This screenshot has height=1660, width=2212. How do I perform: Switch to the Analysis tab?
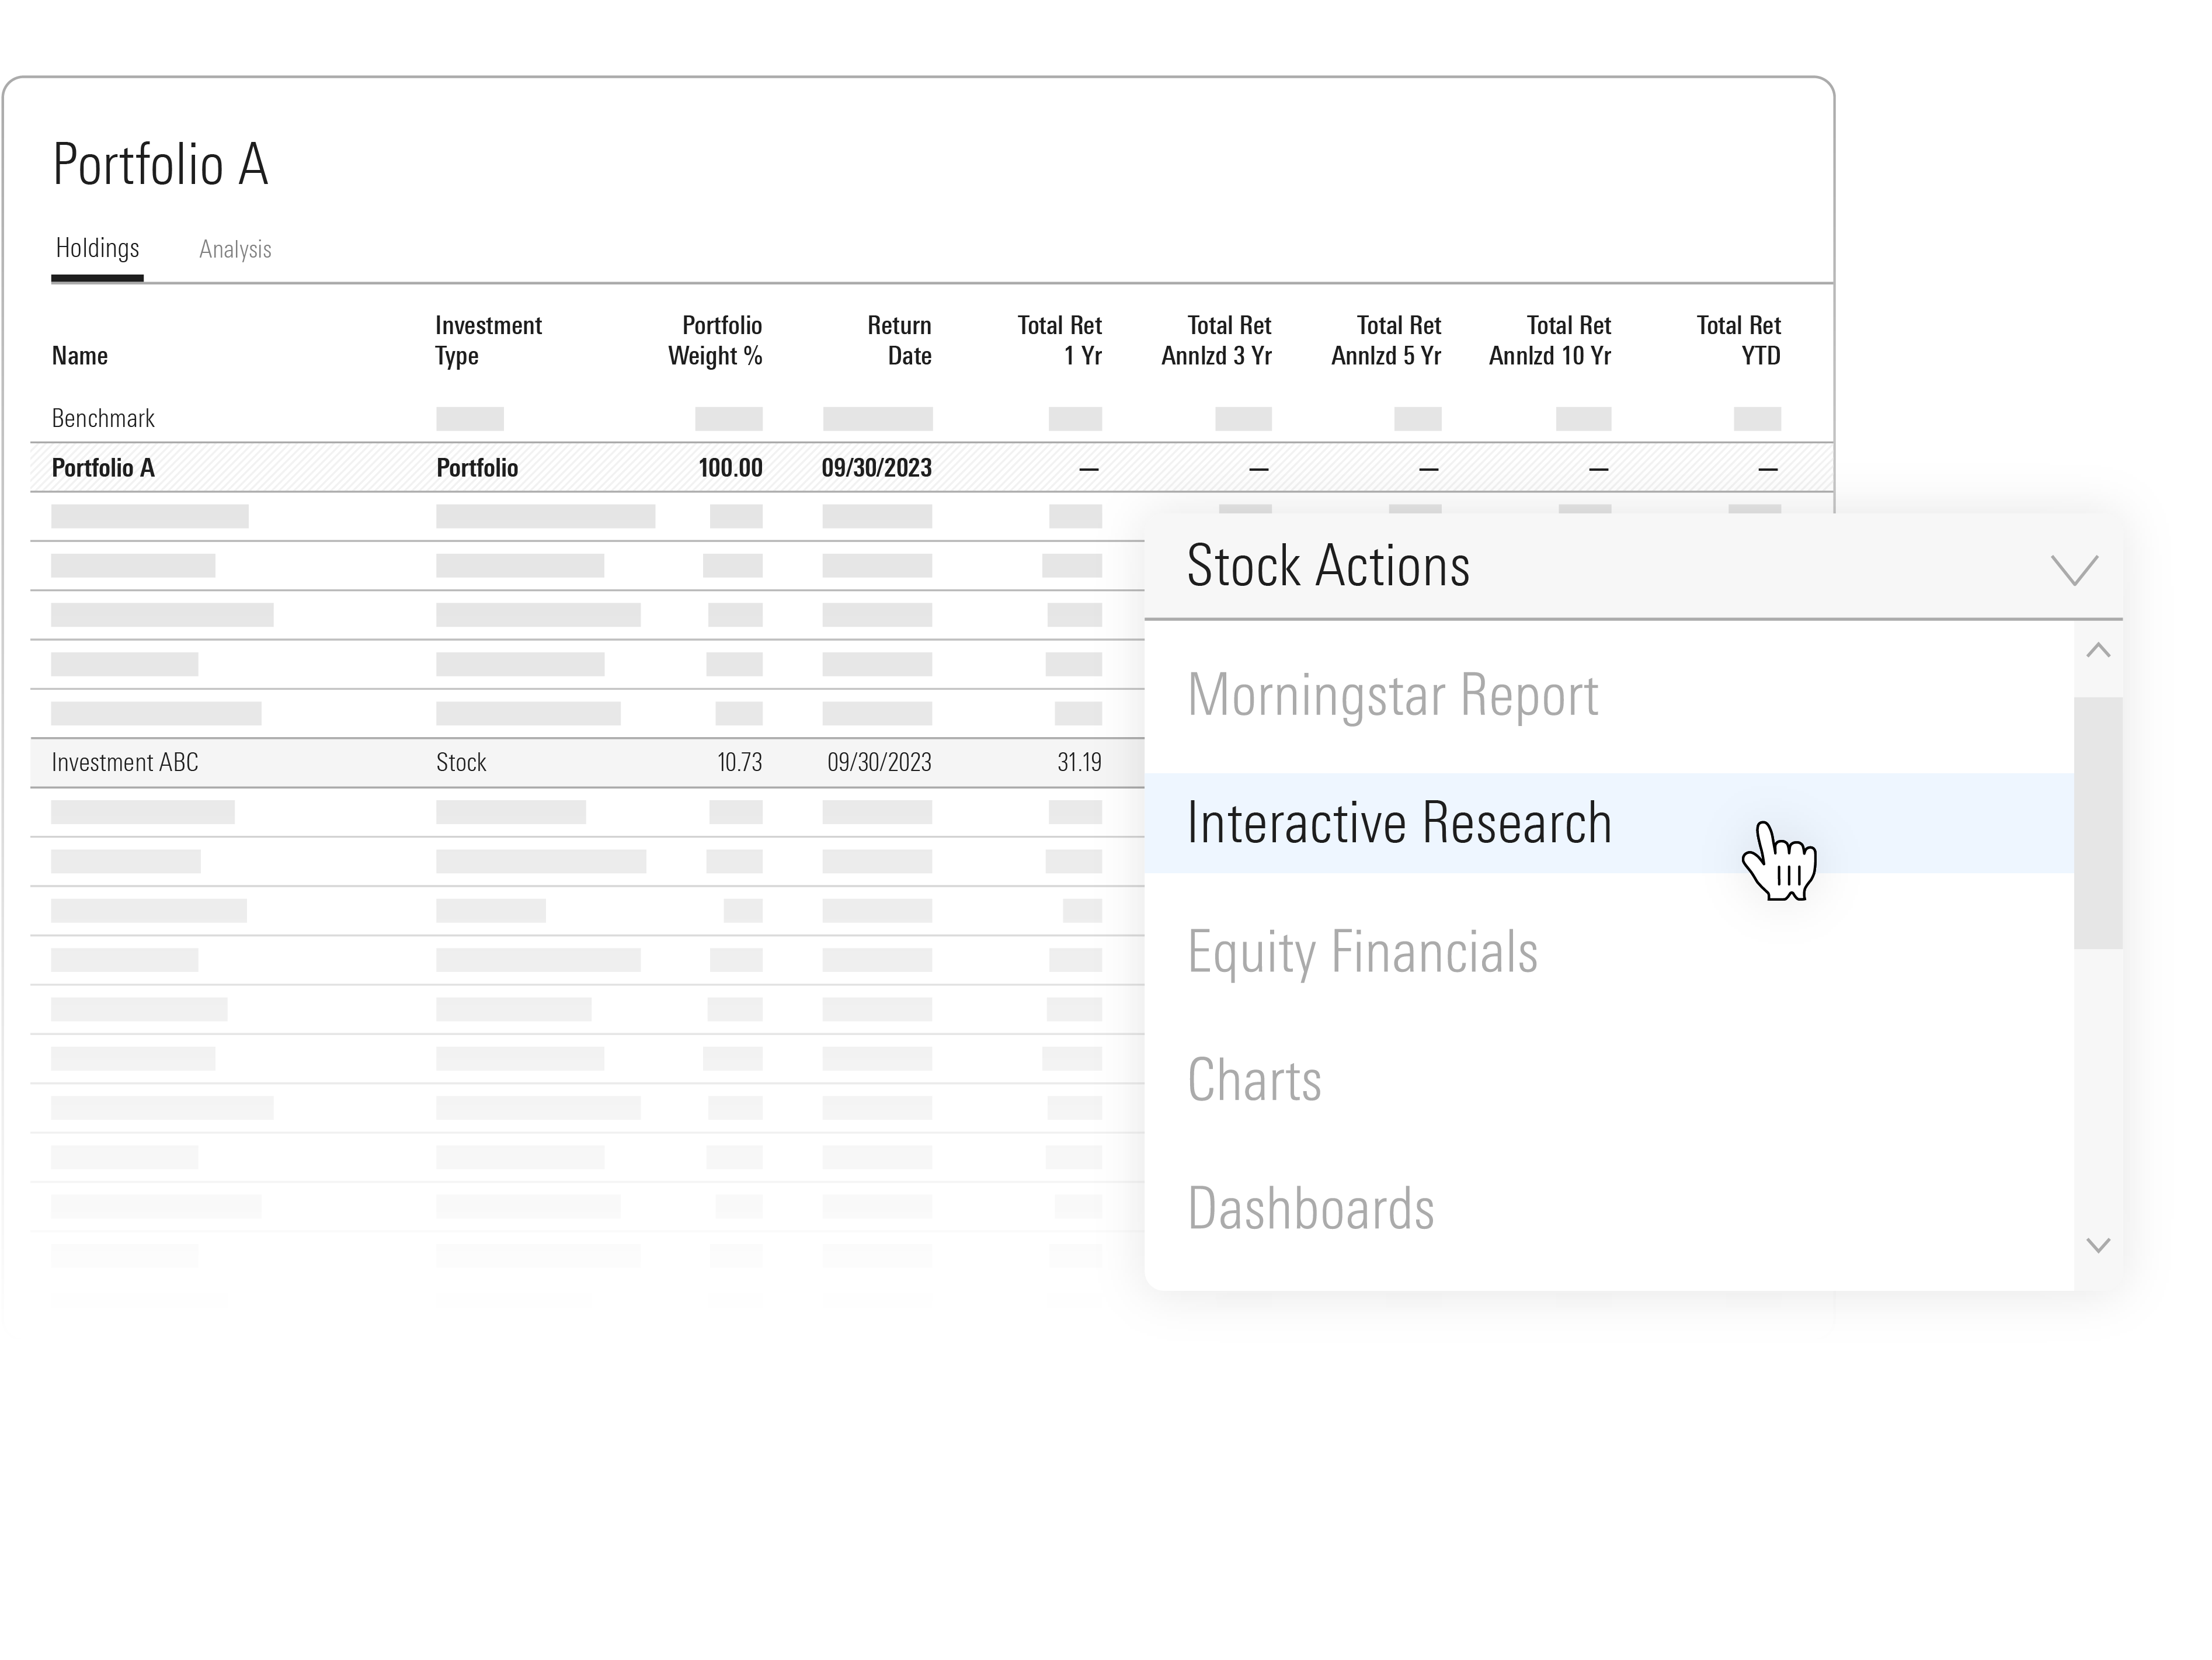tap(235, 249)
